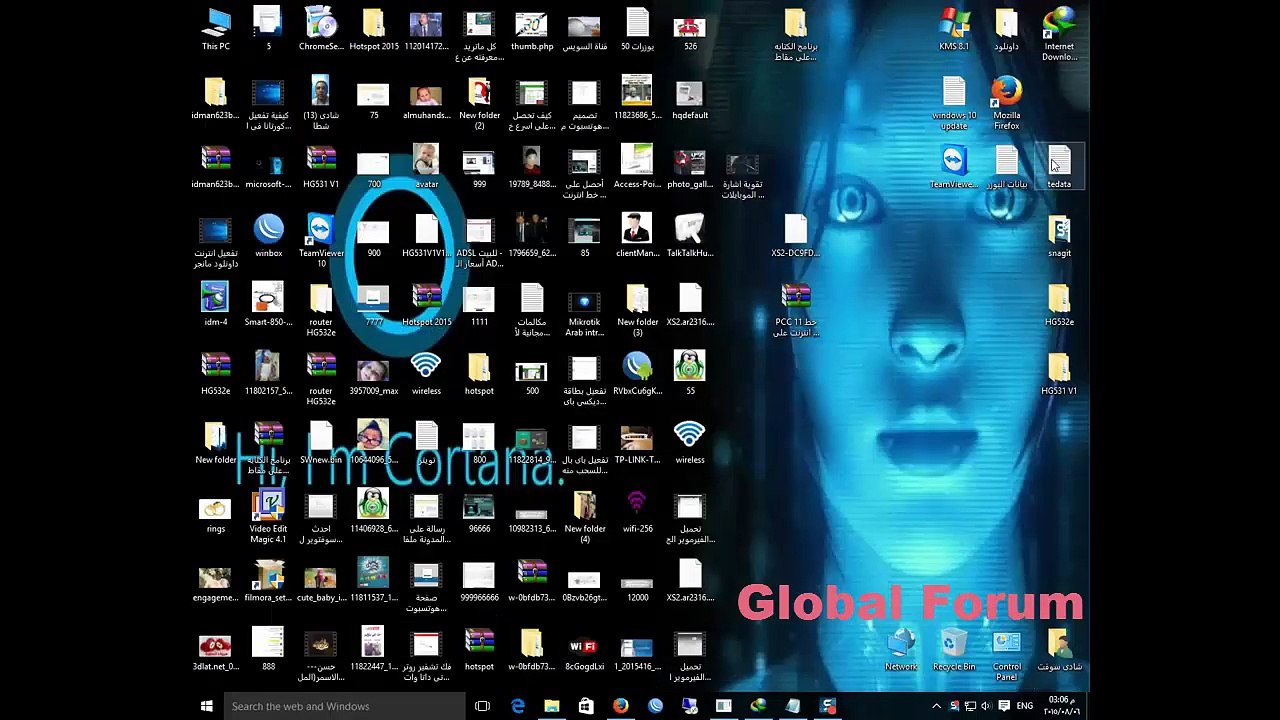Open the TP-LINK-T... desktop icon

tap(637, 443)
